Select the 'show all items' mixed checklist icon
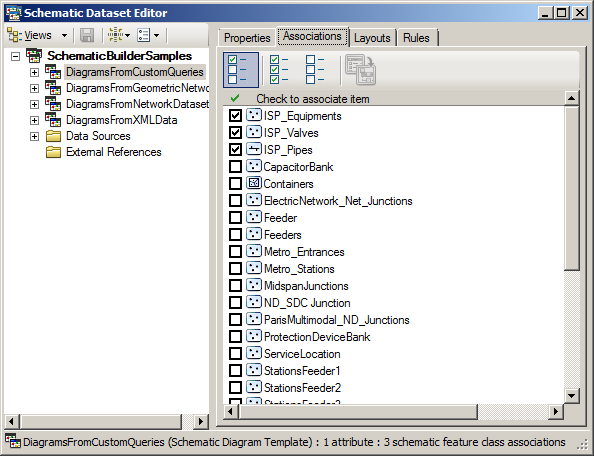Viewport: 594px width, 456px height. tap(241, 70)
